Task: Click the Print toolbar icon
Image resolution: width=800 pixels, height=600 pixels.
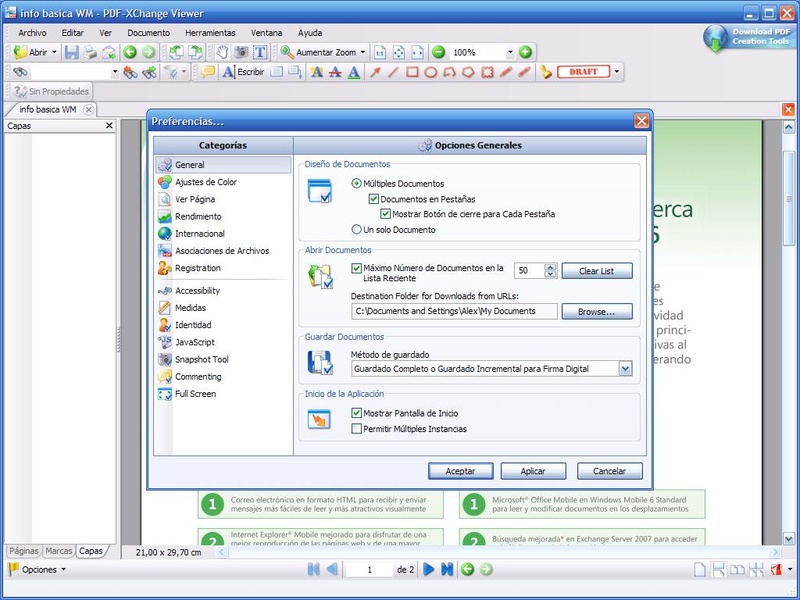Action: [x=90, y=52]
